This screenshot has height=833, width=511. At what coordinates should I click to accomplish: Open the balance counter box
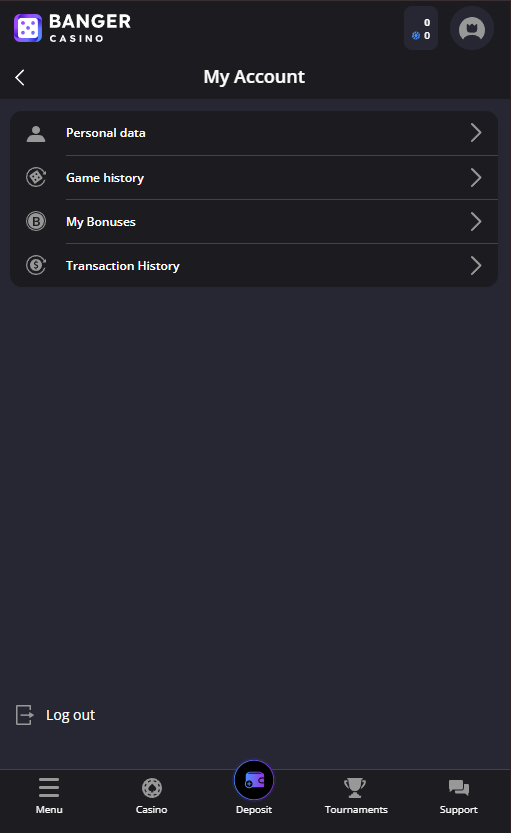pyautogui.click(x=421, y=28)
